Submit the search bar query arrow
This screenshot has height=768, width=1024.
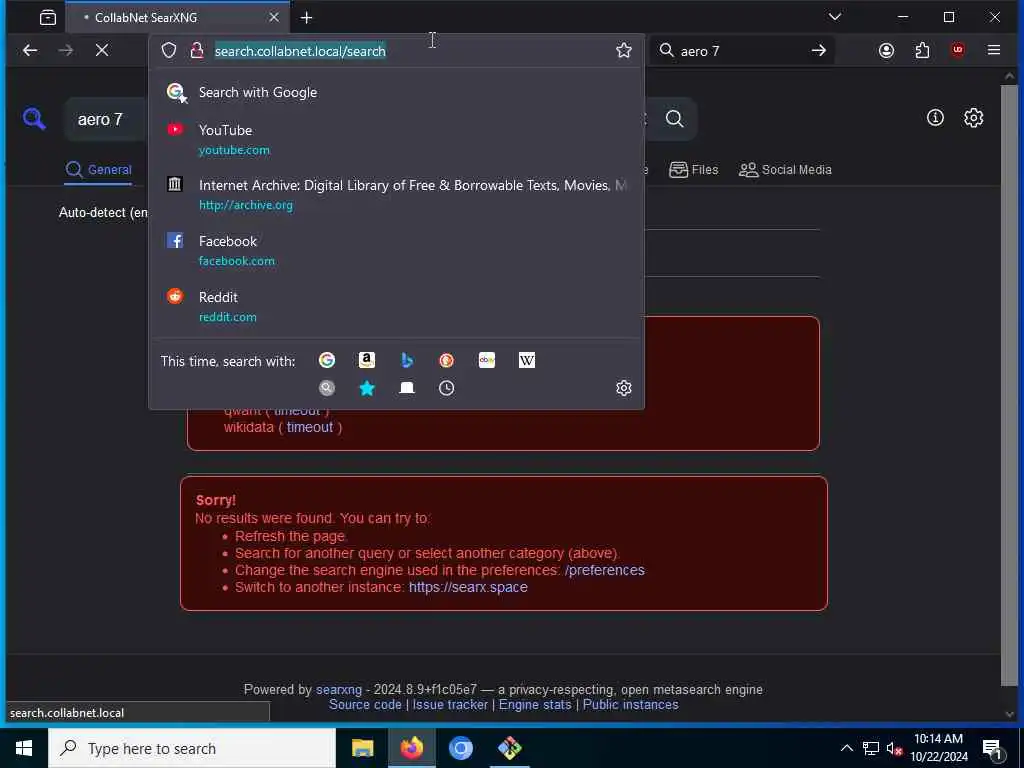pyautogui.click(x=818, y=50)
